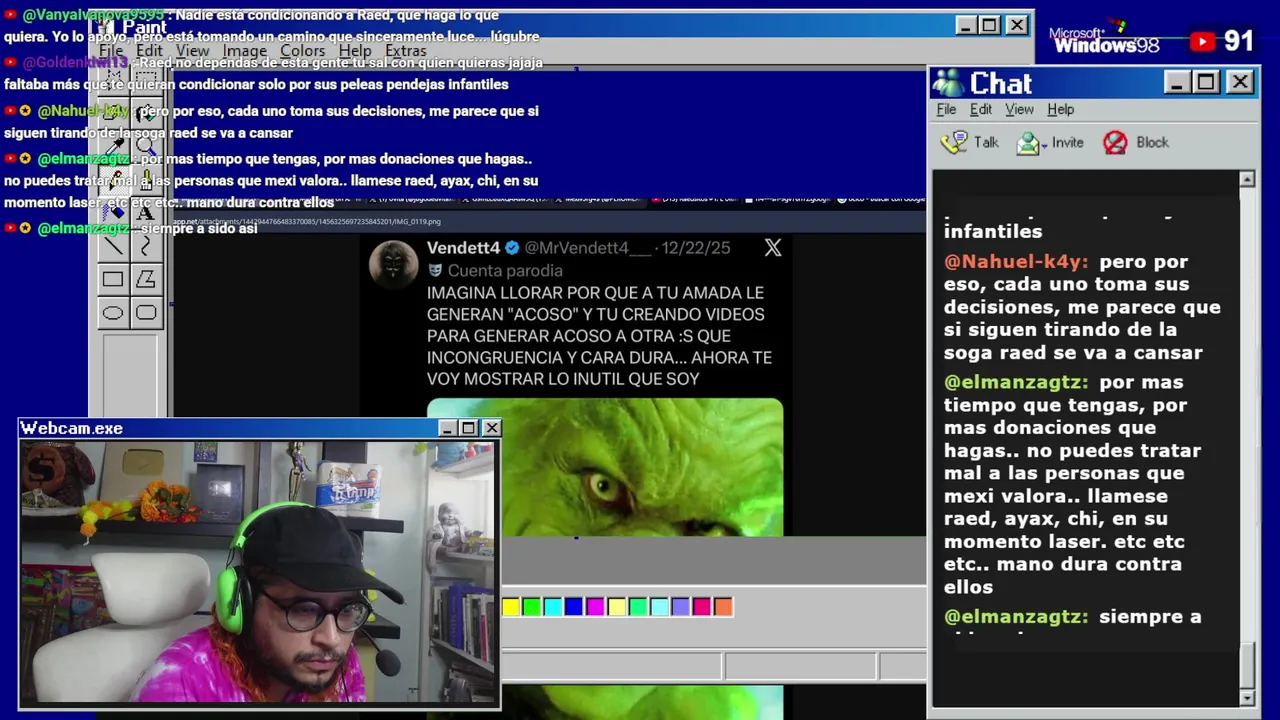Click the Invite people icon in Chat
Screen dimensions: 1280x720
[x=1028, y=143]
